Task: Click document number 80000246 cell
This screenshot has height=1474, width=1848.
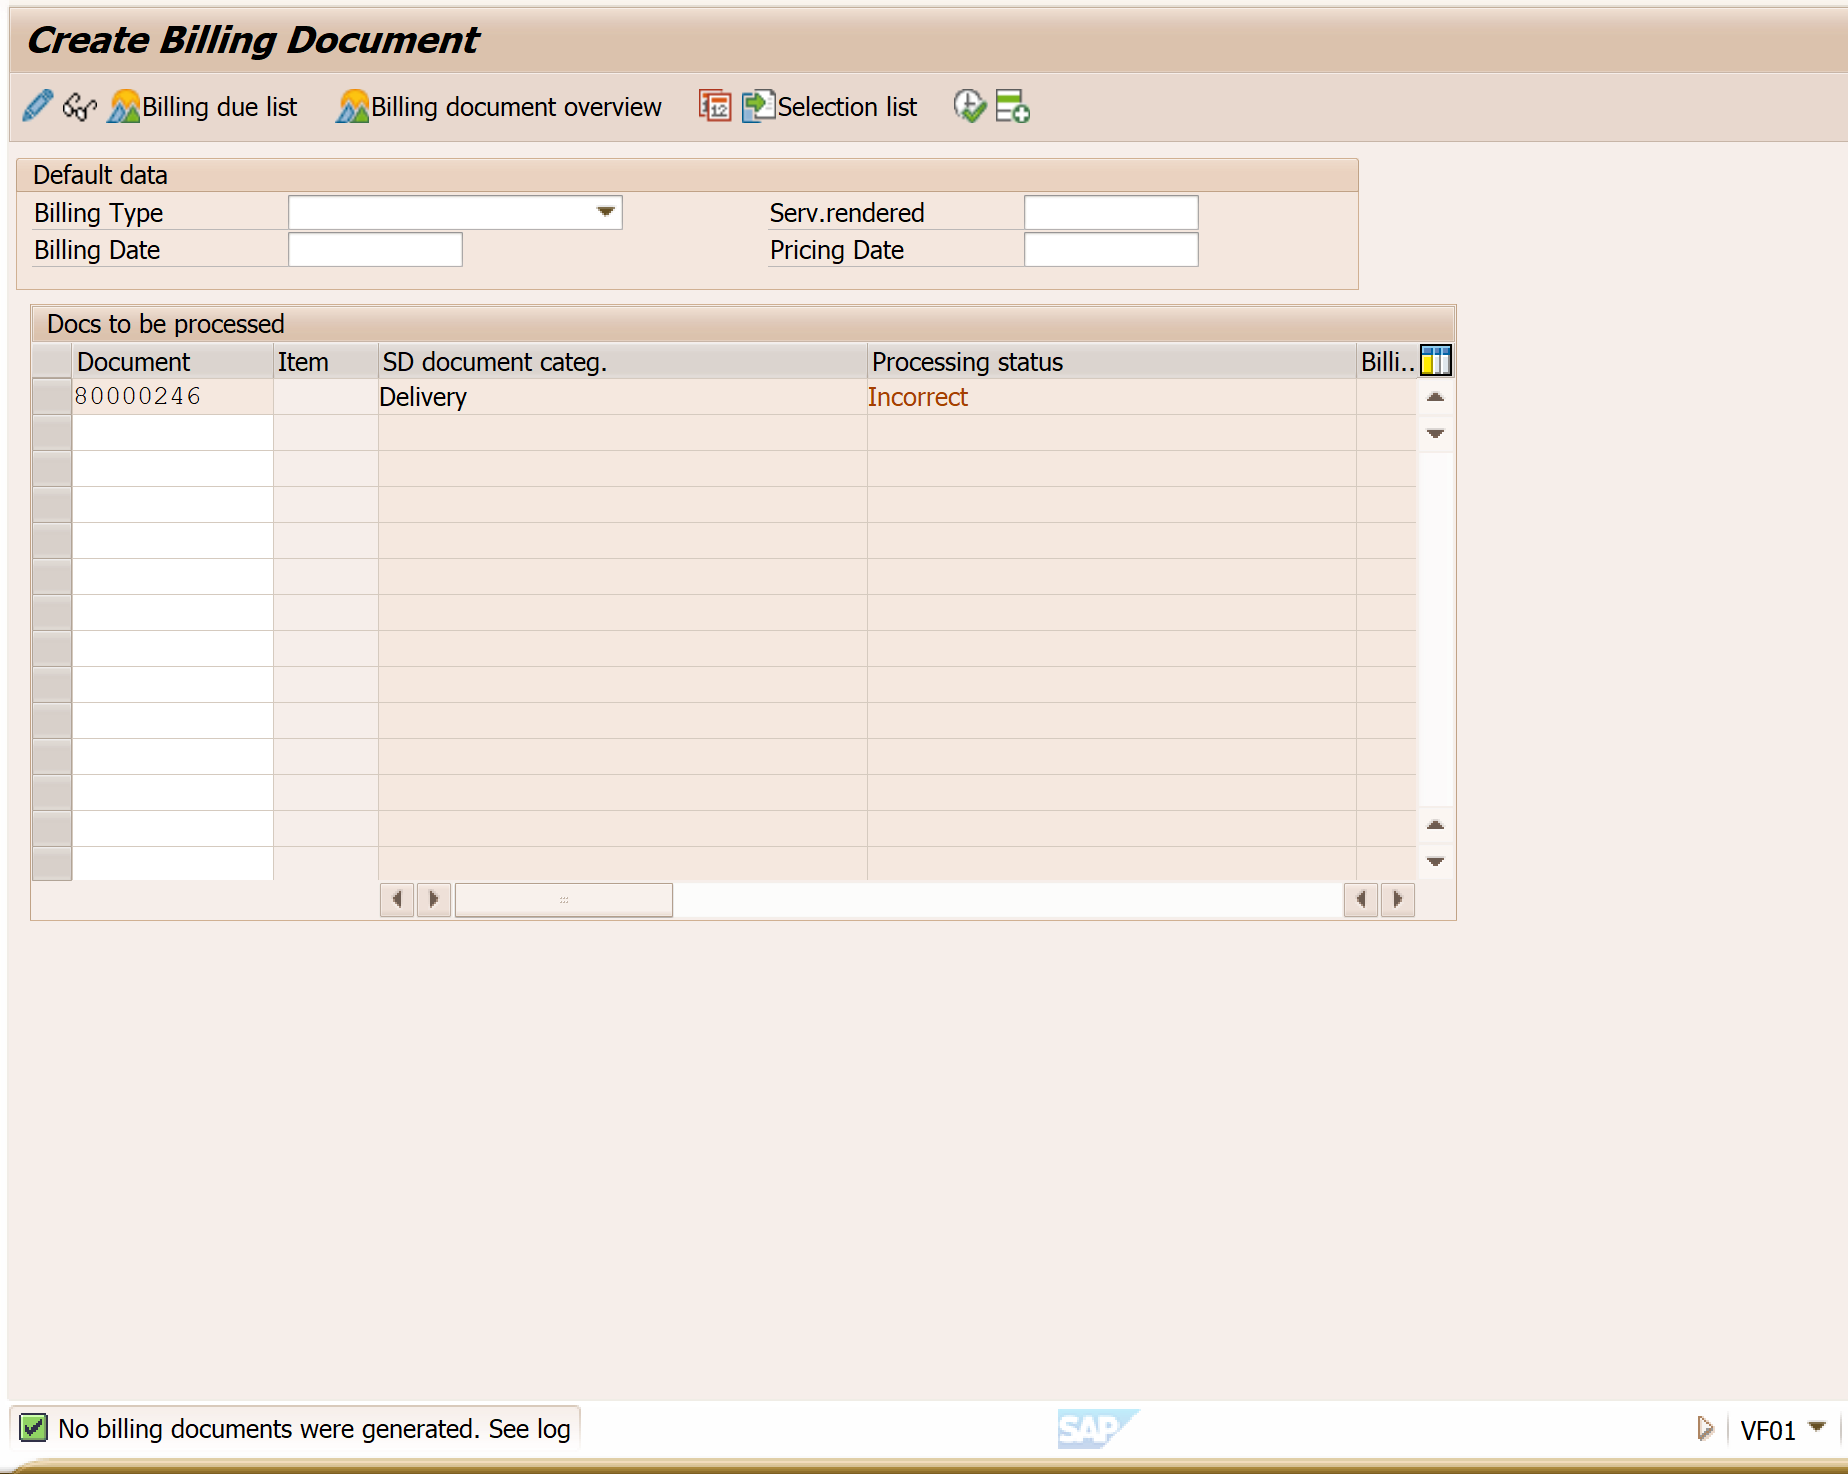Action: [172, 397]
